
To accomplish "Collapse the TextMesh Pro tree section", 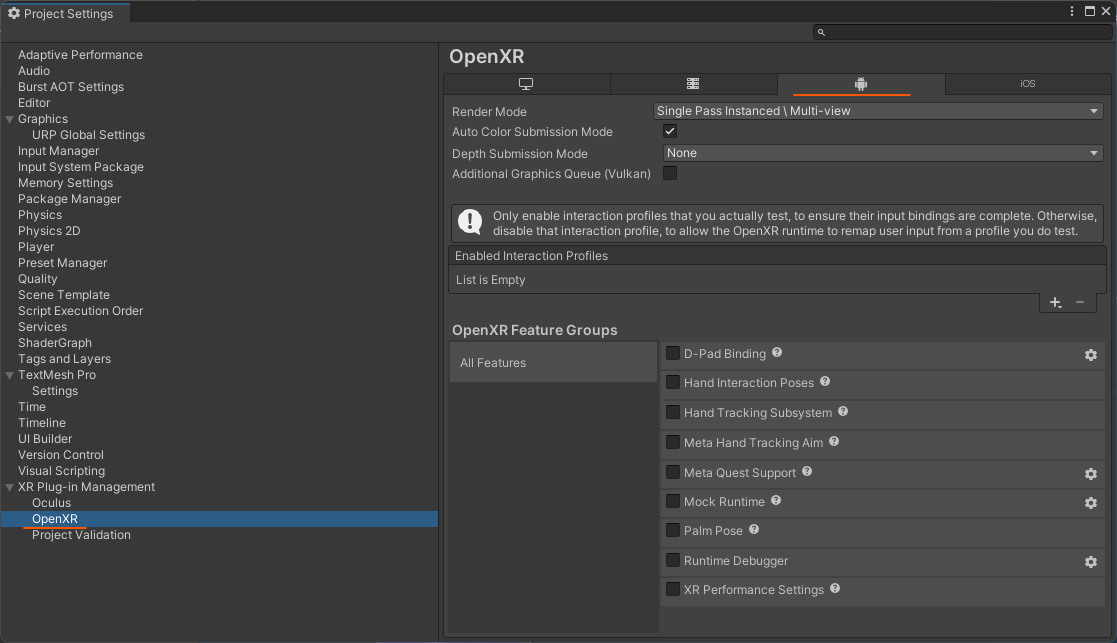I will click(10, 375).
